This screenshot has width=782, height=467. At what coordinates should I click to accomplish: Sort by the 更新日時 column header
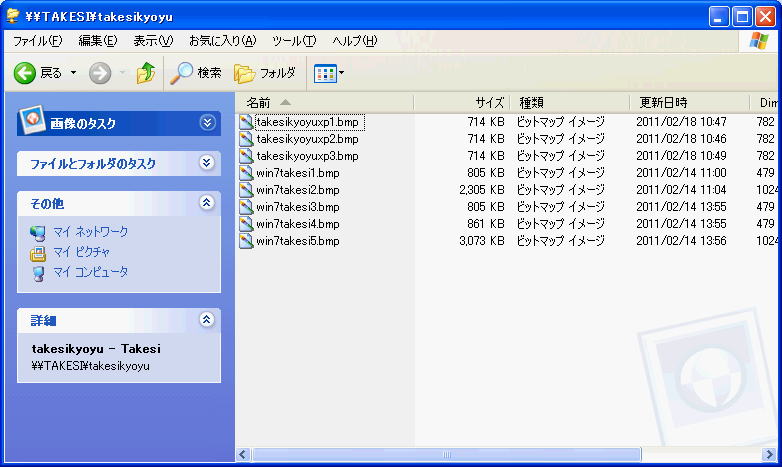click(x=690, y=103)
